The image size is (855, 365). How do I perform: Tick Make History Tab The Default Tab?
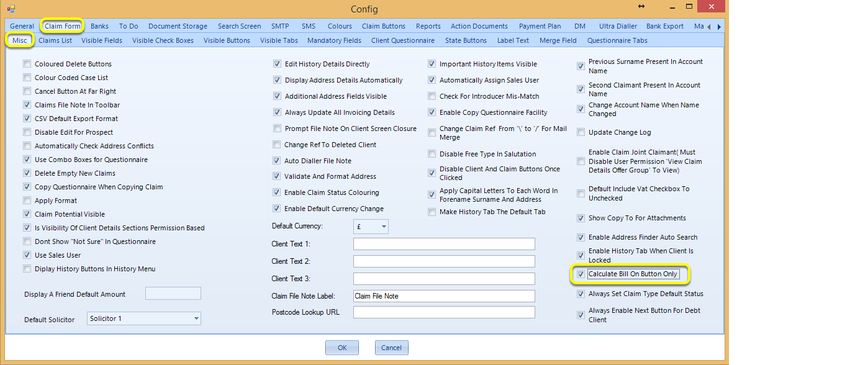tap(432, 212)
